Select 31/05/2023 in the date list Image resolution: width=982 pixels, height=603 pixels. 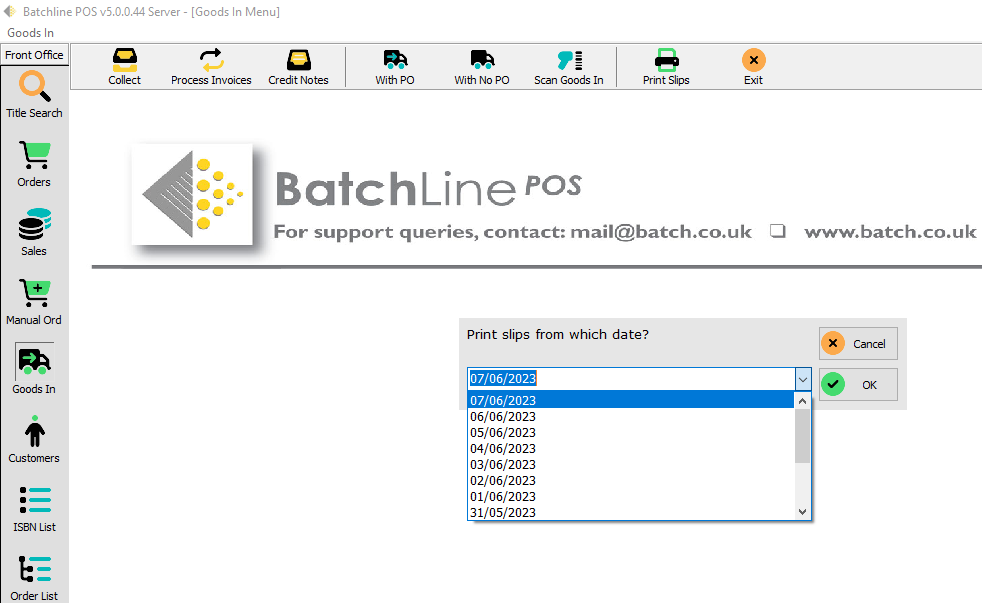click(x=631, y=512)
